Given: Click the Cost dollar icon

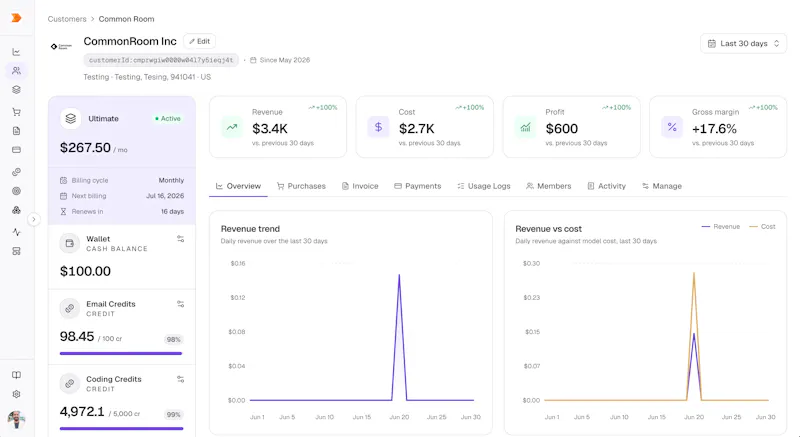Looking at the screenshot, I should coord(378,127).
